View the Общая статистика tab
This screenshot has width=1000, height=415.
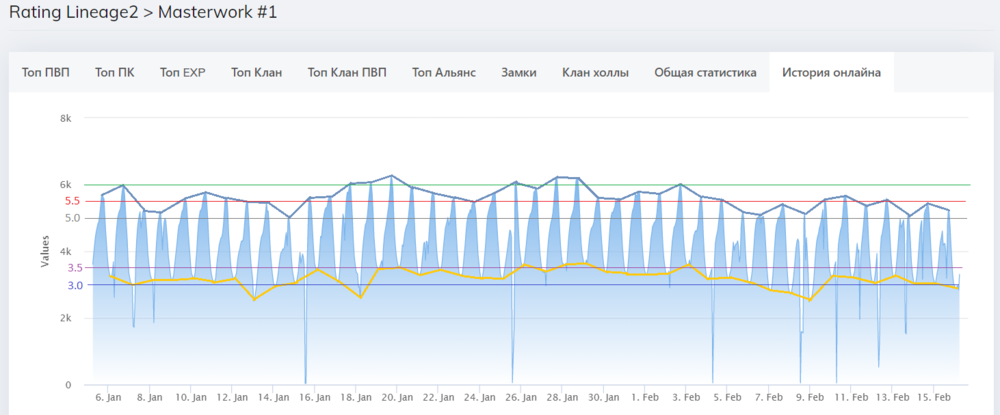(x=705, y=72)
